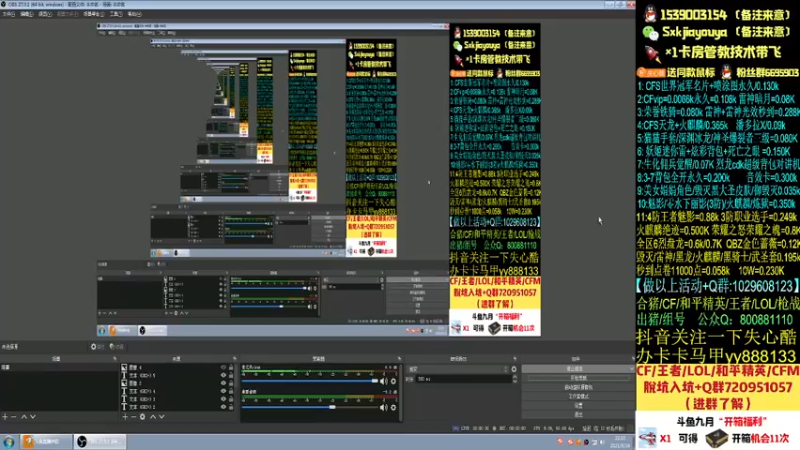The height and width of the screenshot is (450, 800).
Task: Open the orange app in the taskbar
Action: coord(46,442)
